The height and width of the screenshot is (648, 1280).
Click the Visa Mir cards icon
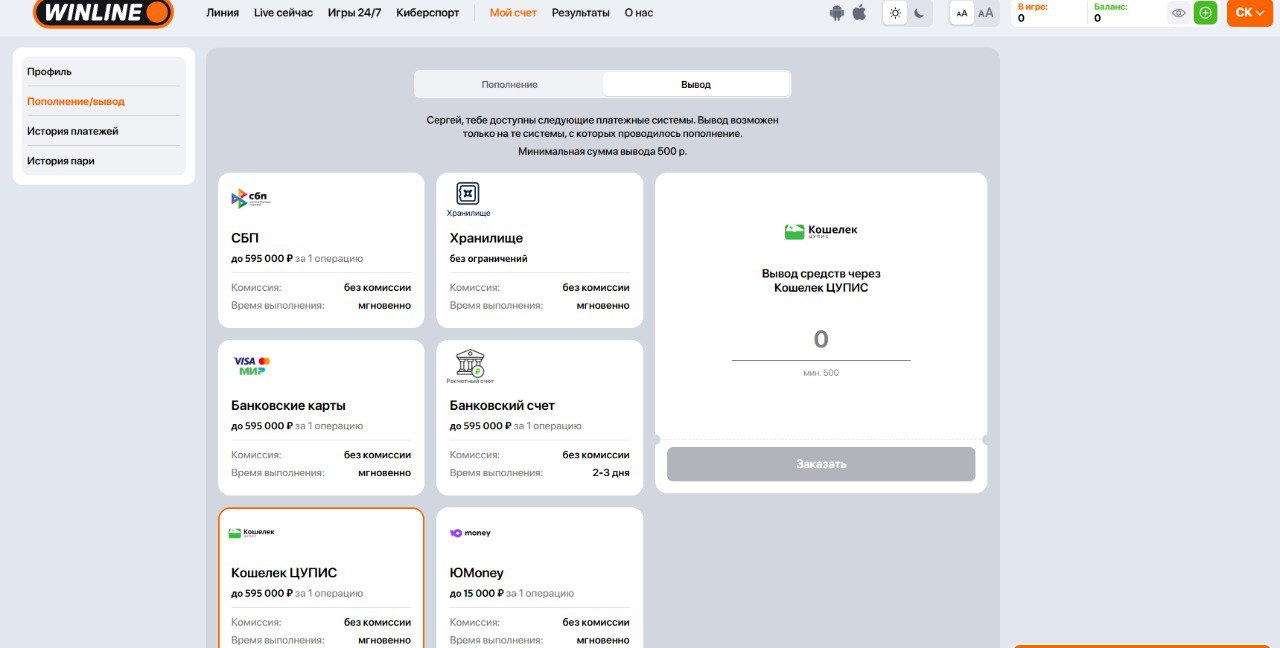251,365
